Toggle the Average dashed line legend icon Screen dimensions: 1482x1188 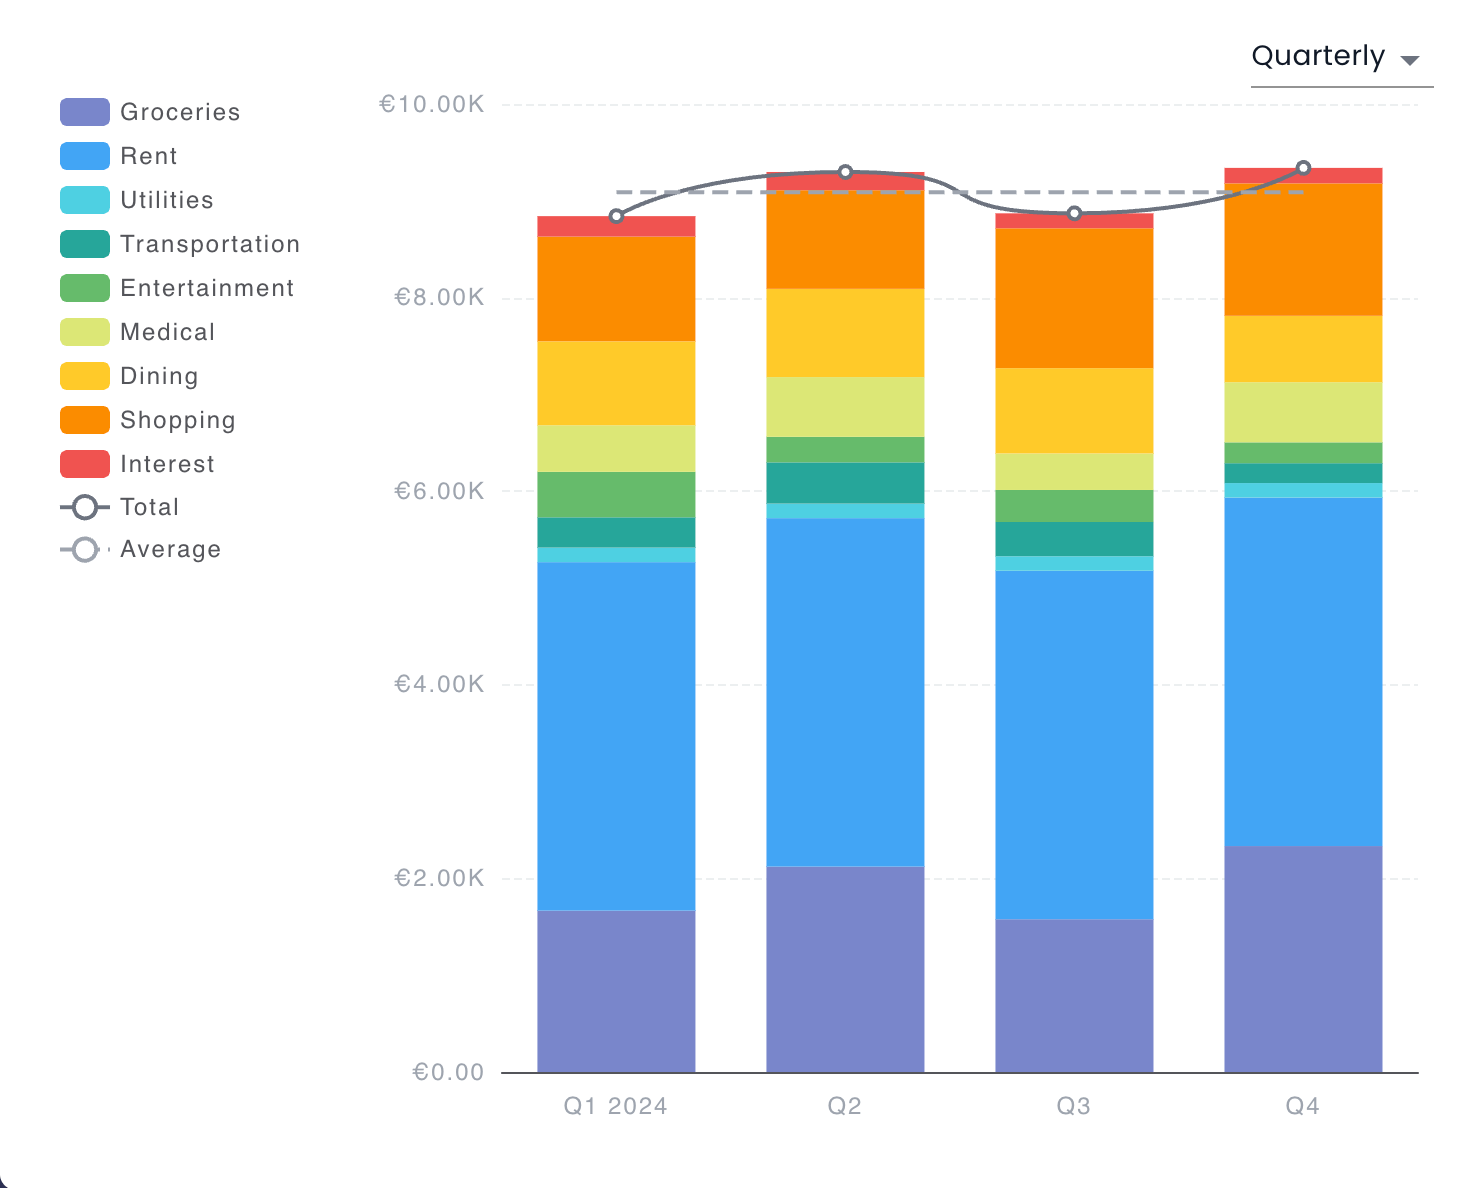85,549
